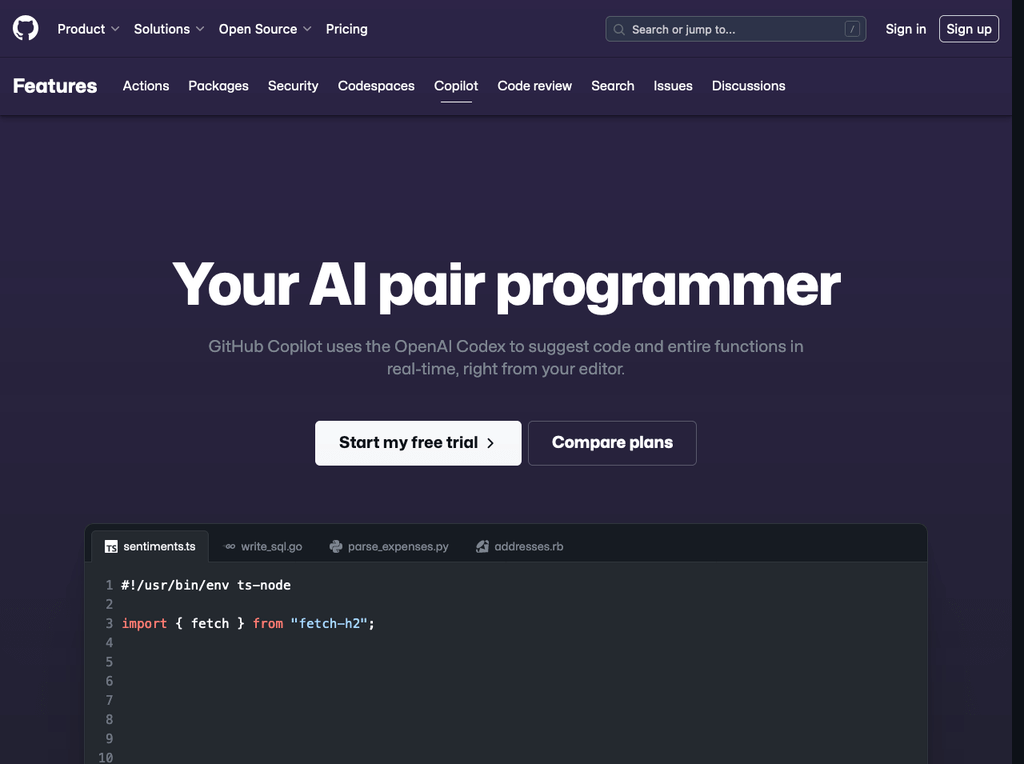Open the Code review feature tab

[x=534, y=86]
